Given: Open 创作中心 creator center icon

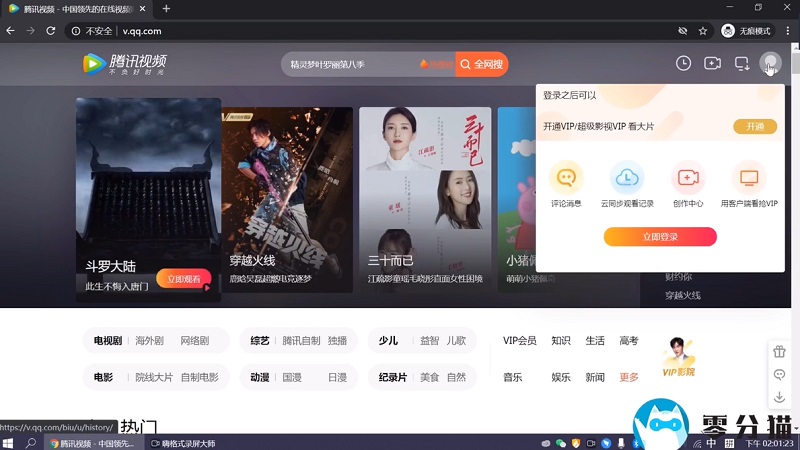Looking at the screenshot, I should pos(688,178).
